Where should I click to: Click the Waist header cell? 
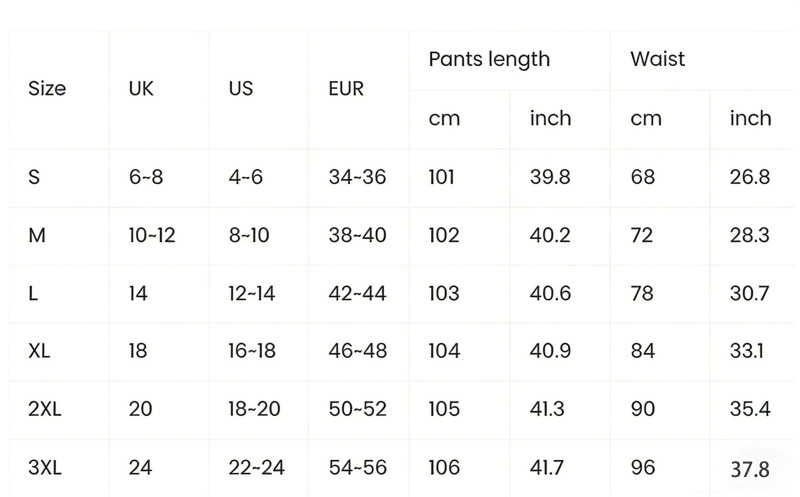click(657, 59)
